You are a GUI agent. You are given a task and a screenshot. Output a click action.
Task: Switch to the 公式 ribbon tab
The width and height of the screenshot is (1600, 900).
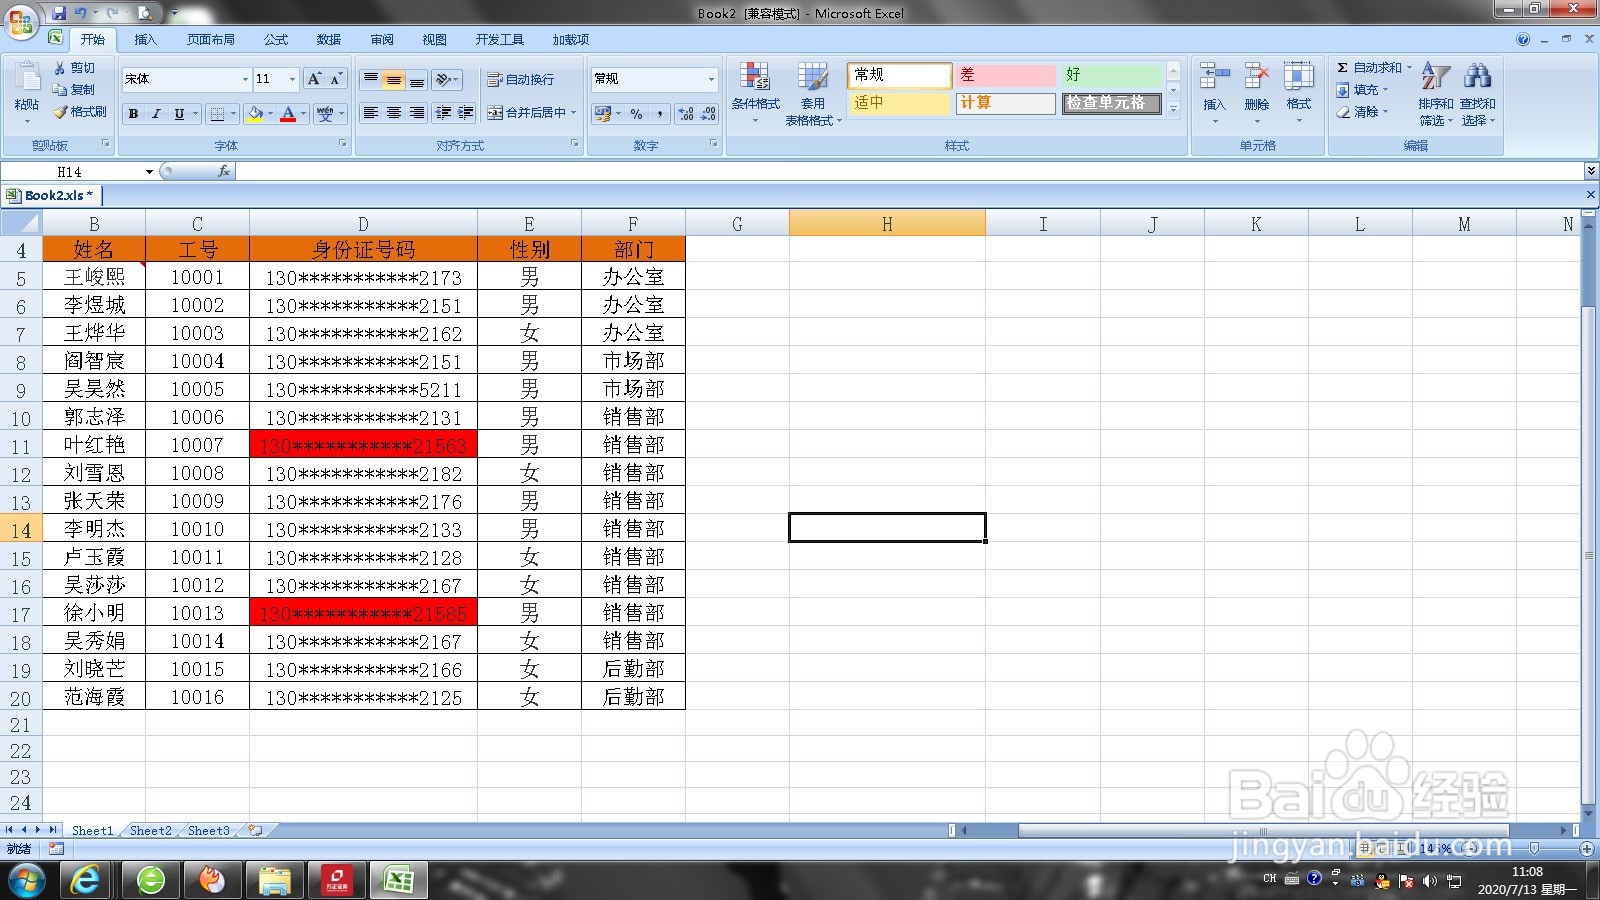click(276, 39)
